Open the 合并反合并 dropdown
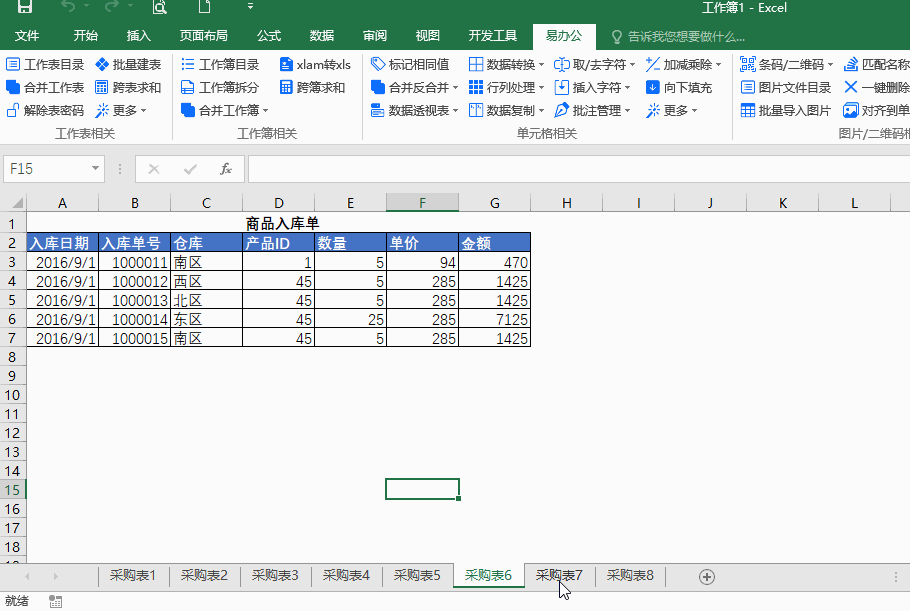The height and width of the screenshot is (611, 910). (x=456, y=88)
